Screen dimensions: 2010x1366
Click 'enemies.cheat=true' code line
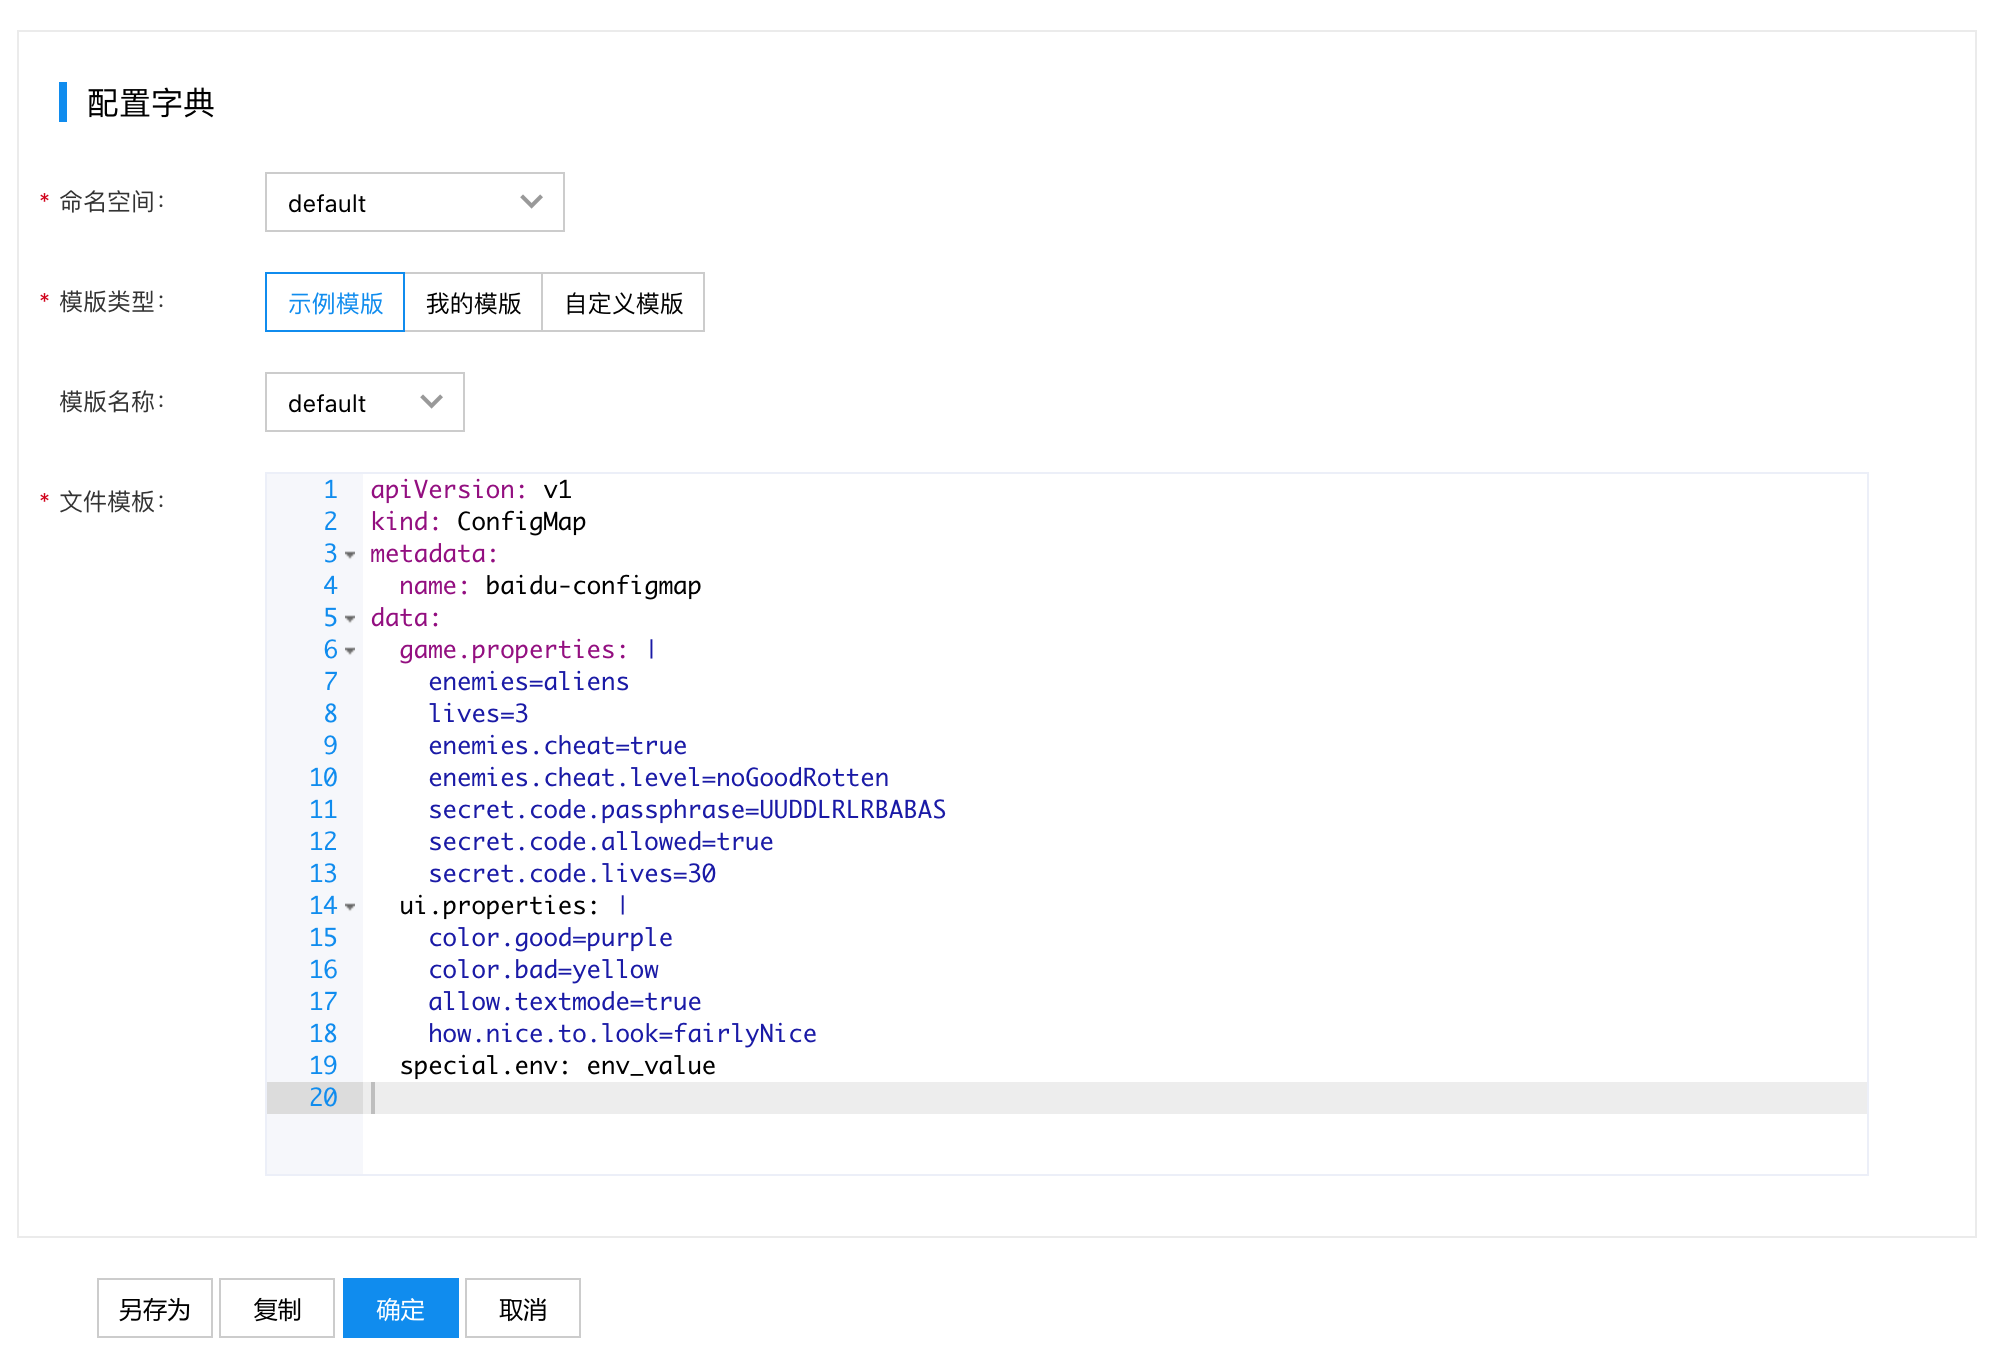pyautogui.click(x=557, y=746)
